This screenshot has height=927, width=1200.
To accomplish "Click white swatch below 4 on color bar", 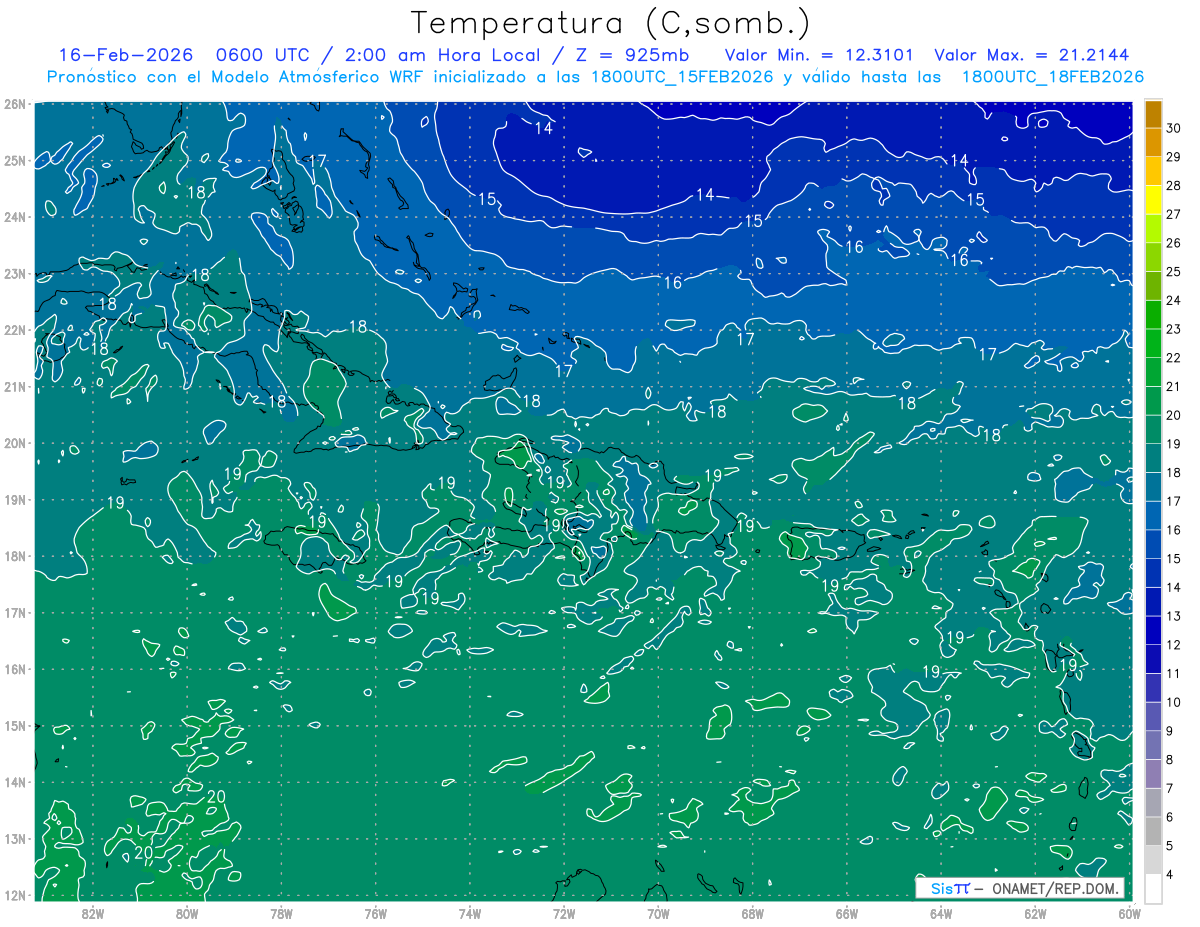I will point(1153,888).
